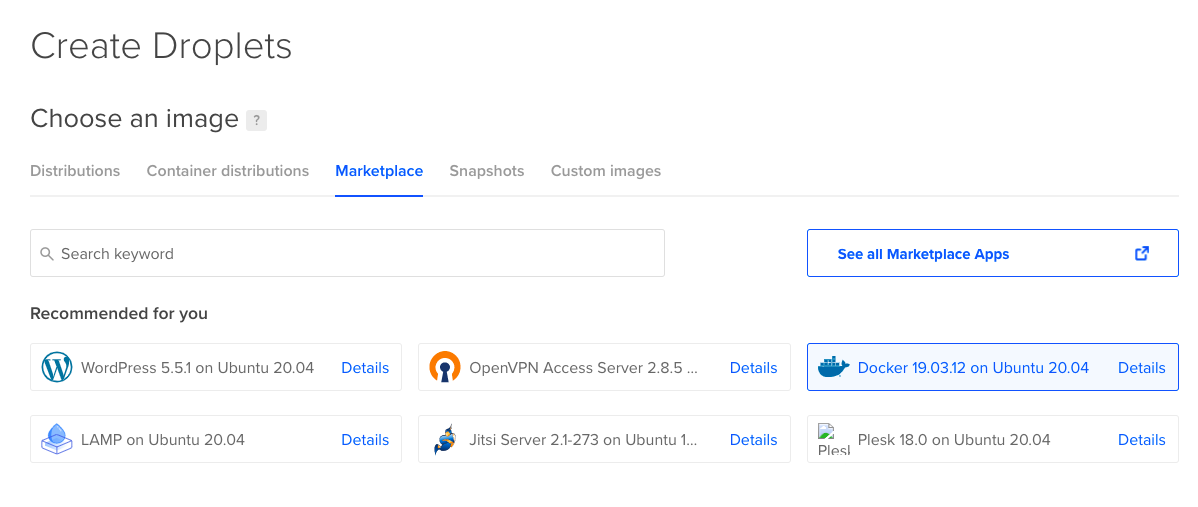Select the Marketplace tab
1198x507 pixels.
pos(379,171)
